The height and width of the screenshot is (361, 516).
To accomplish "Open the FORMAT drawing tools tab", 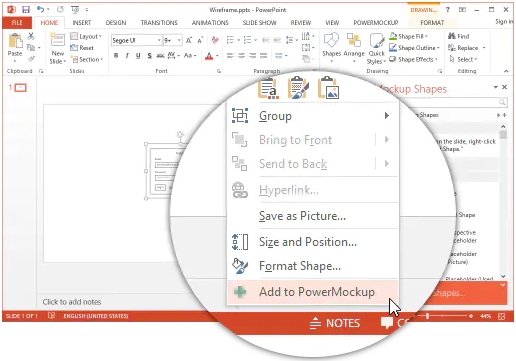I will 432,23.
